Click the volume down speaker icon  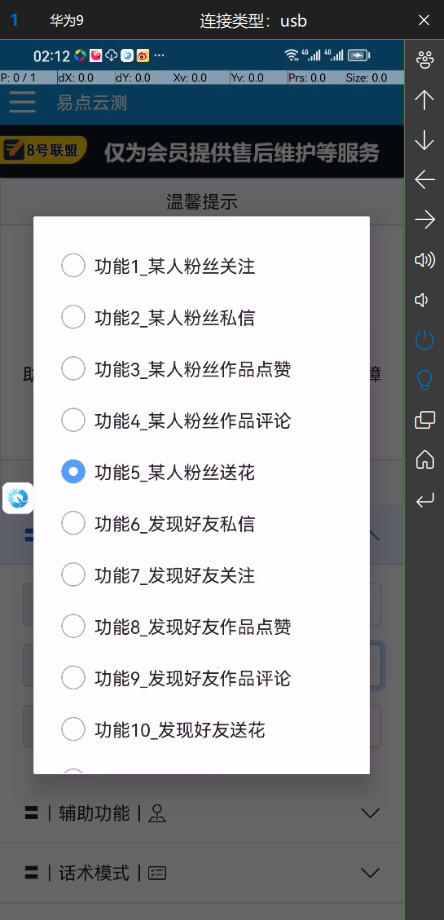click(x=421, y=300)
